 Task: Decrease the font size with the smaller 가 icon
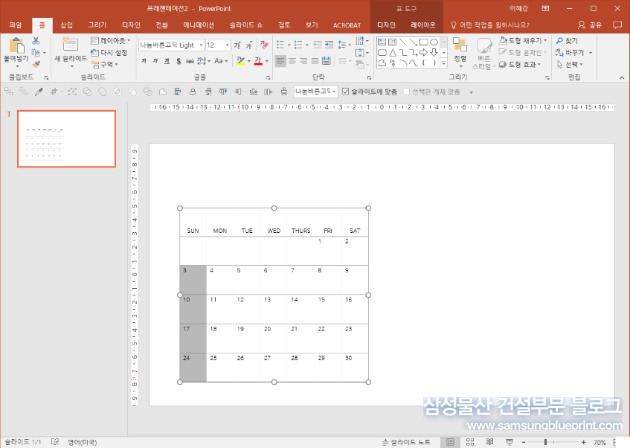[249, 45]
